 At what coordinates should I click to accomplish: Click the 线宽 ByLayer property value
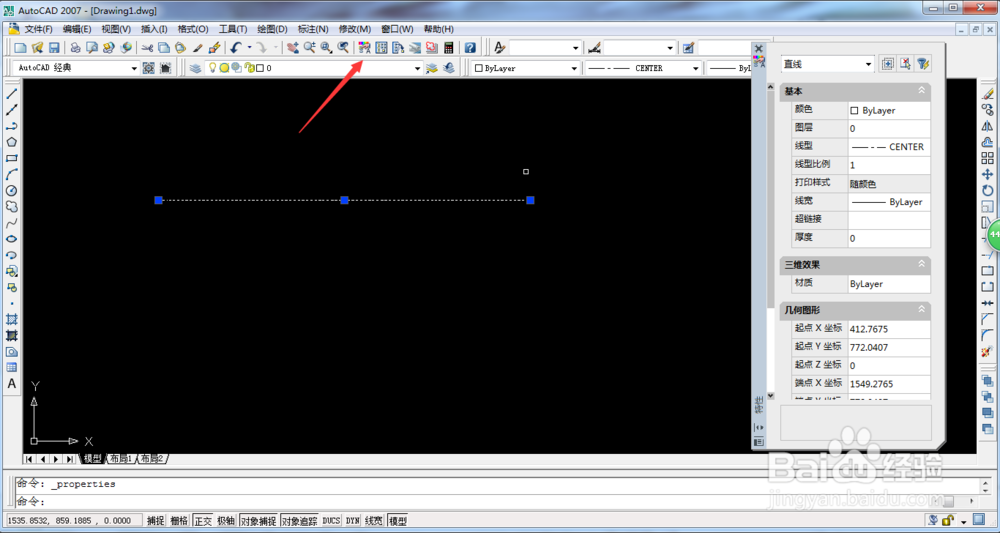(x=889, y=201)
